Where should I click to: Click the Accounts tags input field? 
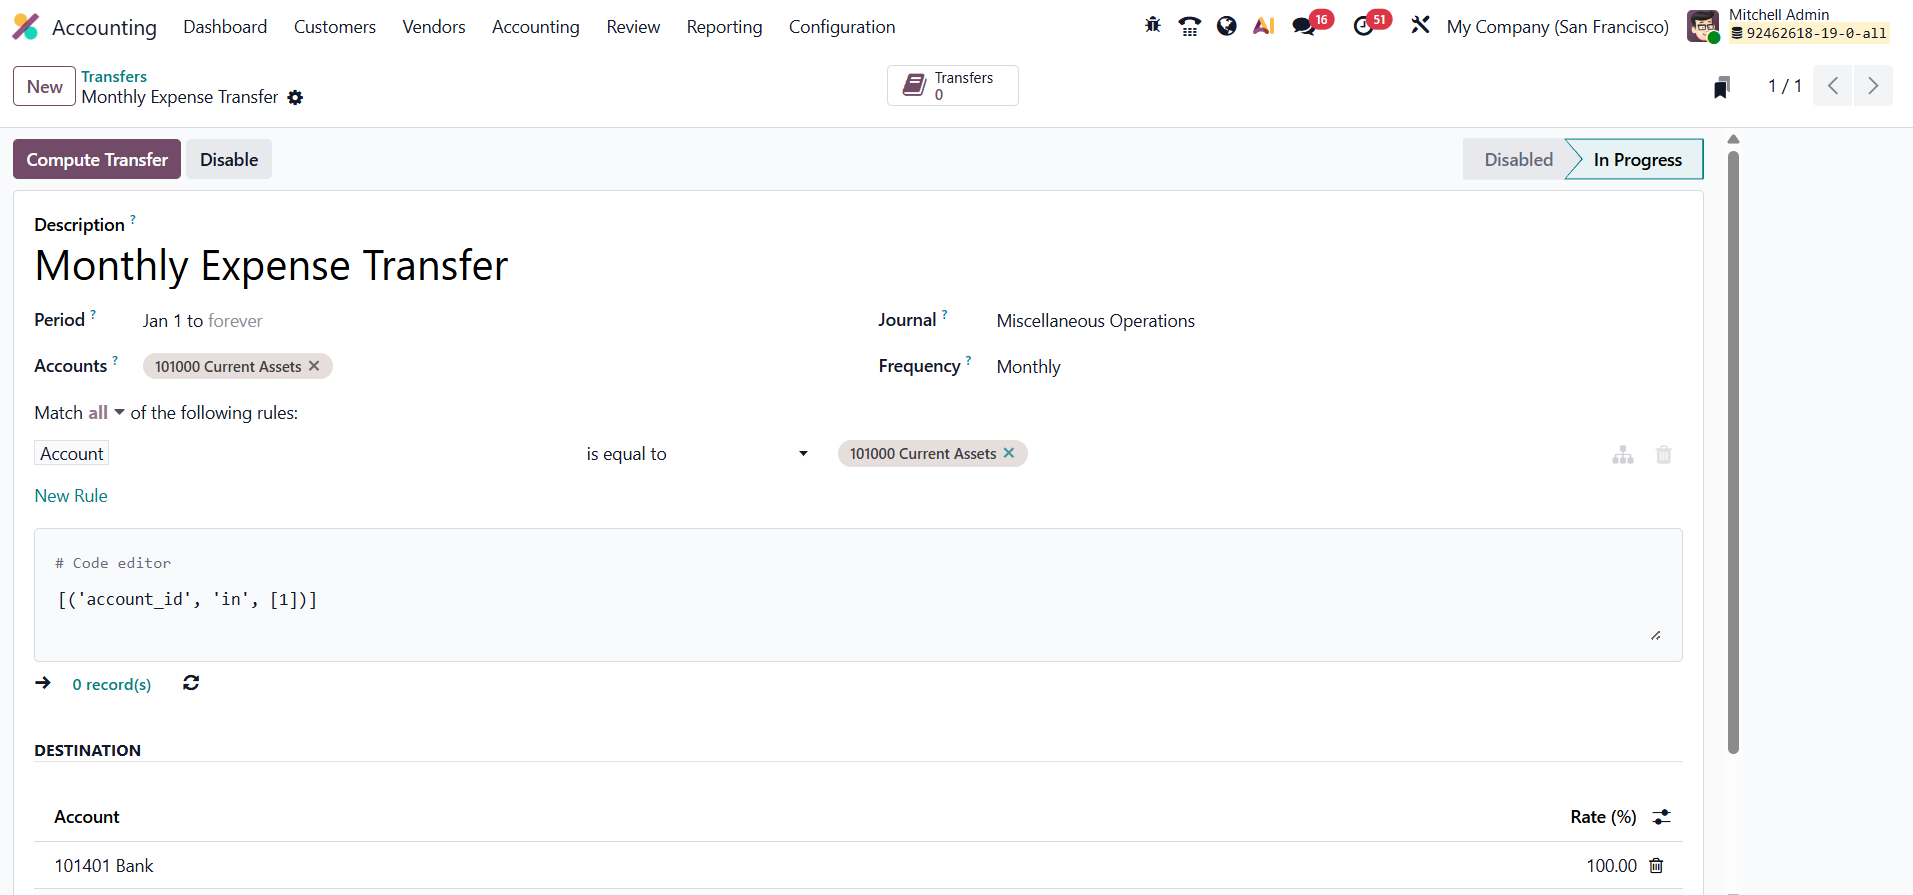coord(490,367)
